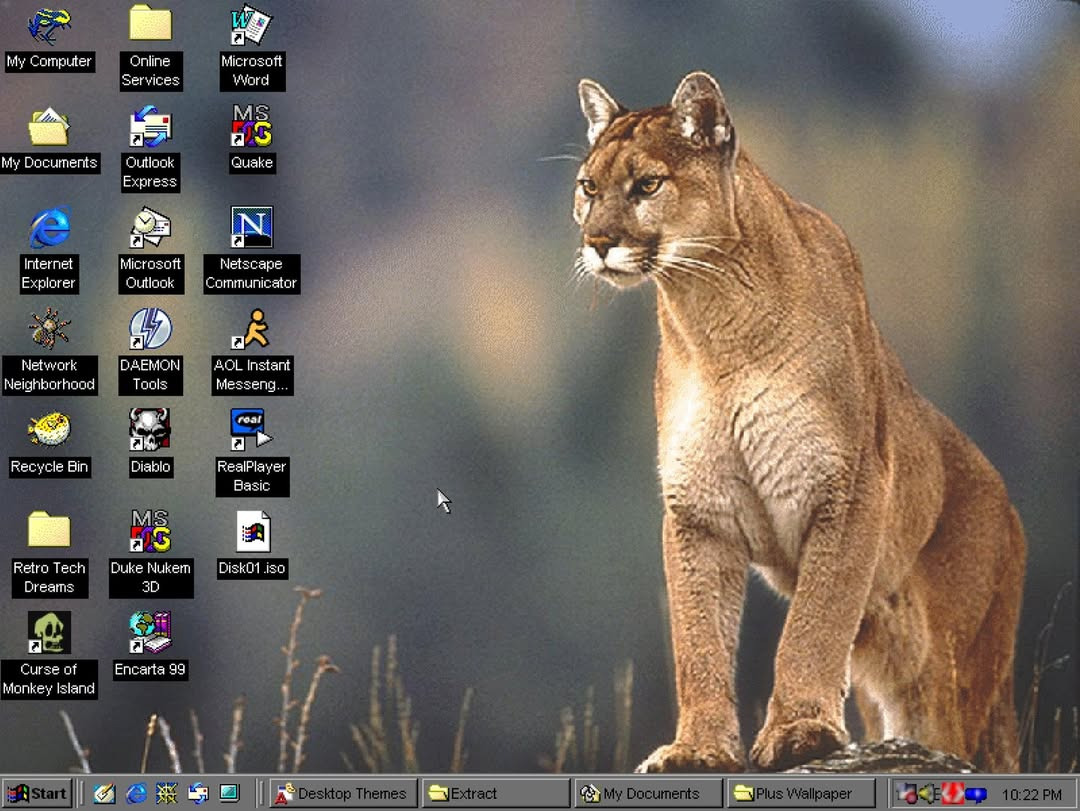Switch to Desktop Themes taskbar window
This screenshot has height=811, width=1080.
coord(343,794)
